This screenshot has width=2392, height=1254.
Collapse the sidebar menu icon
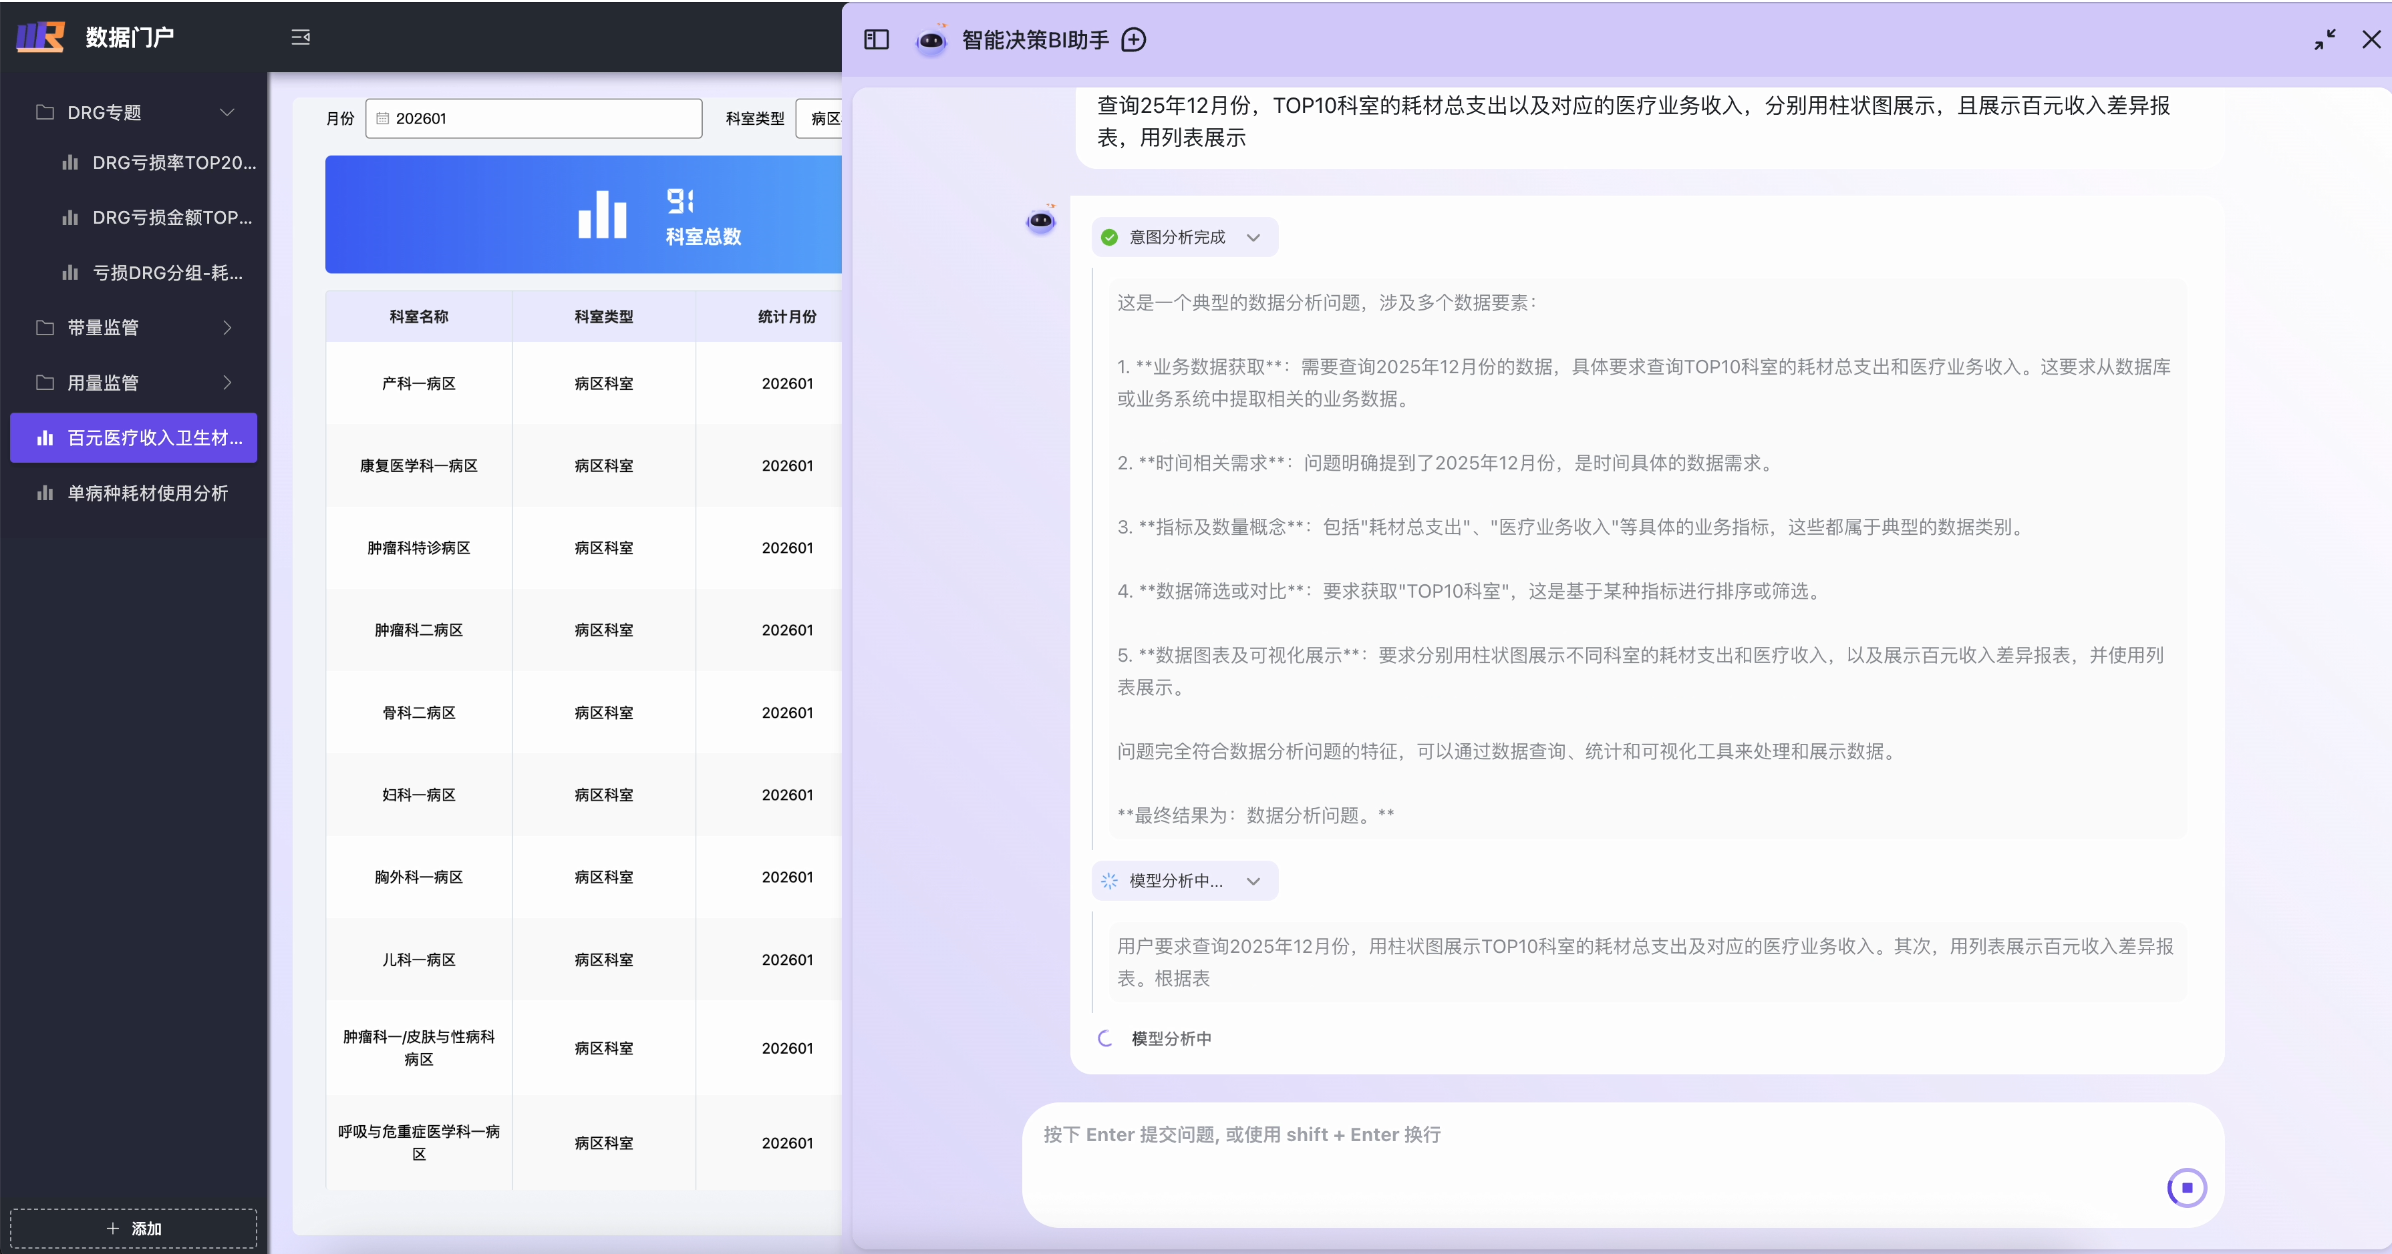[300, 38]
